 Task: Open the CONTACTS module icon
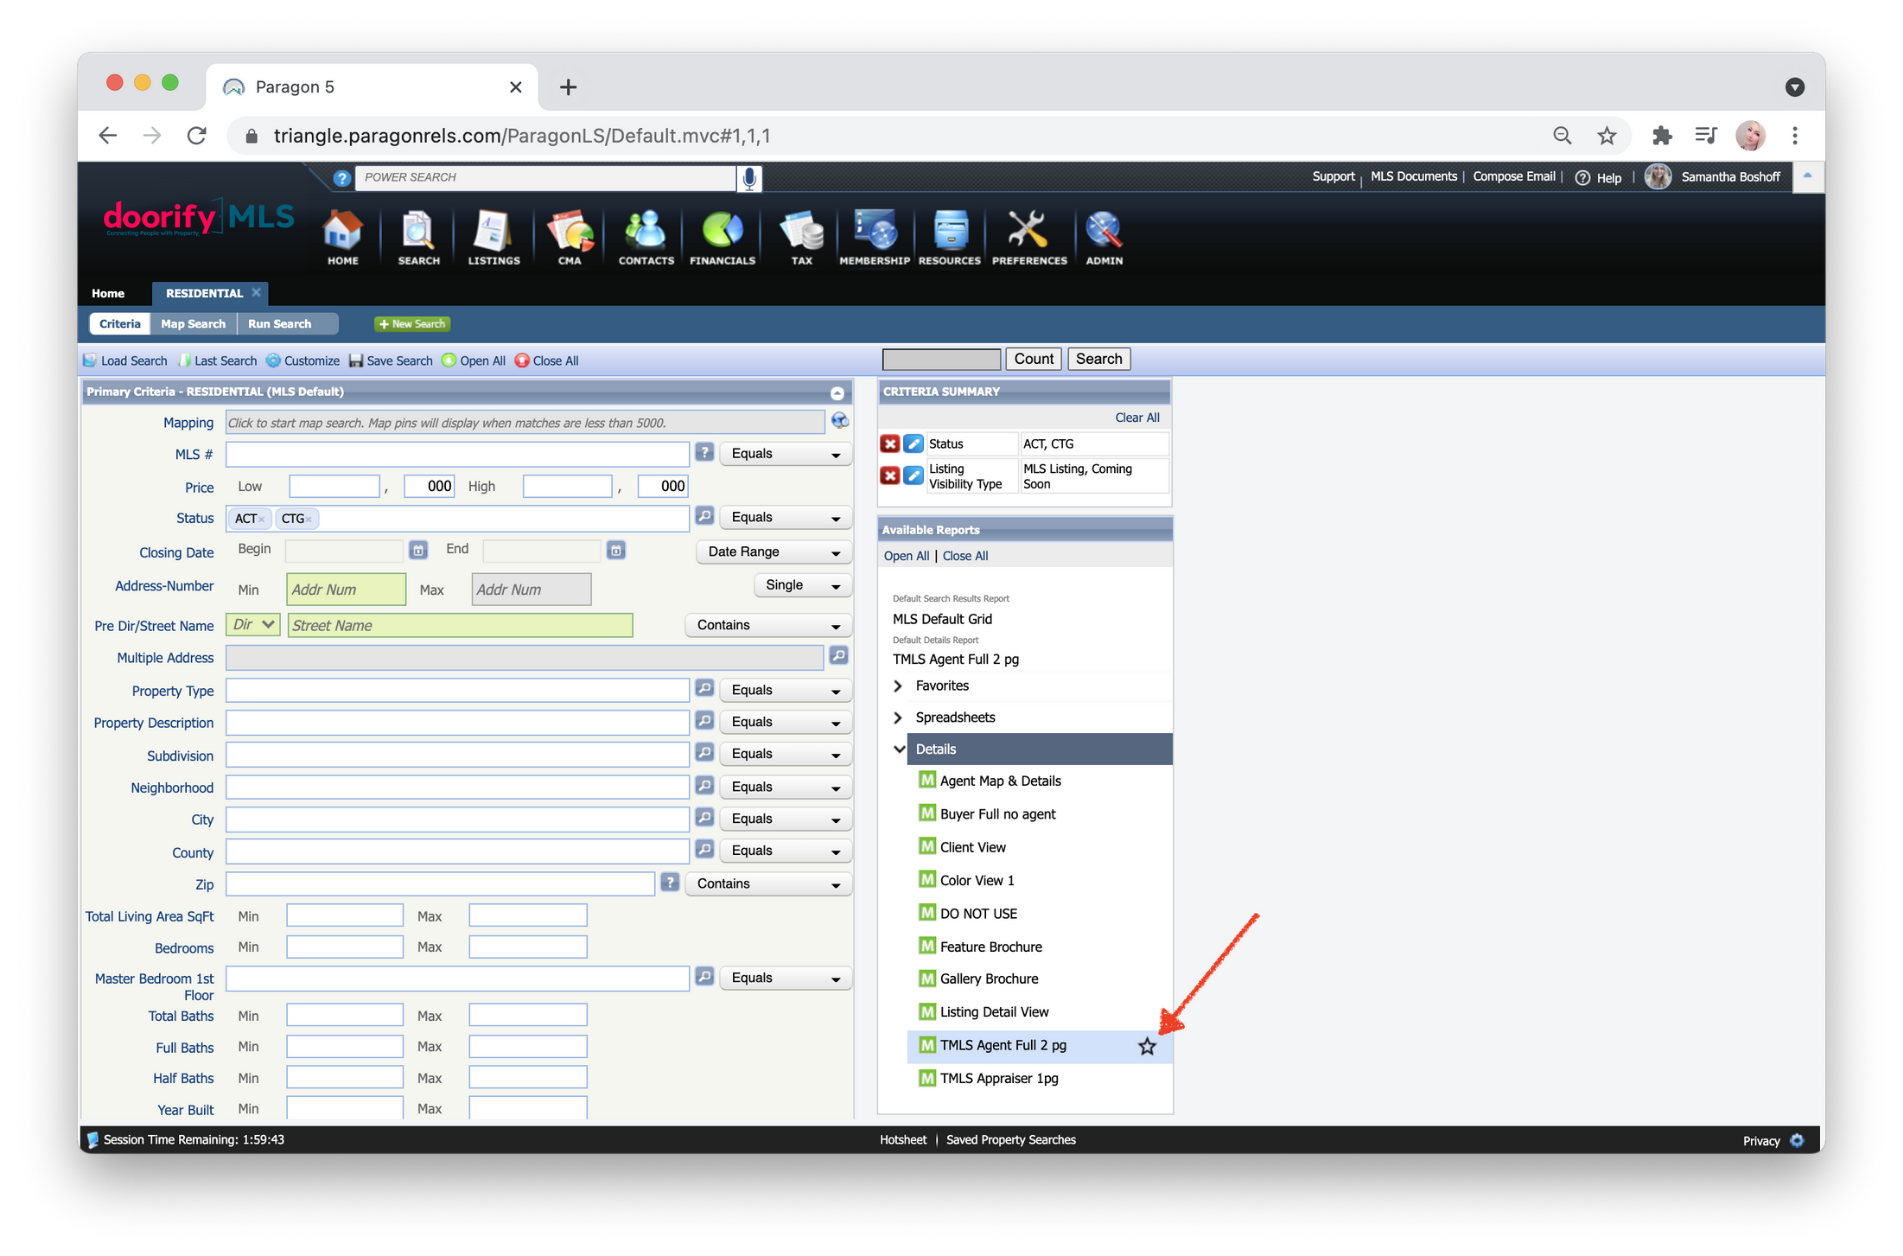tap(646, 237)
